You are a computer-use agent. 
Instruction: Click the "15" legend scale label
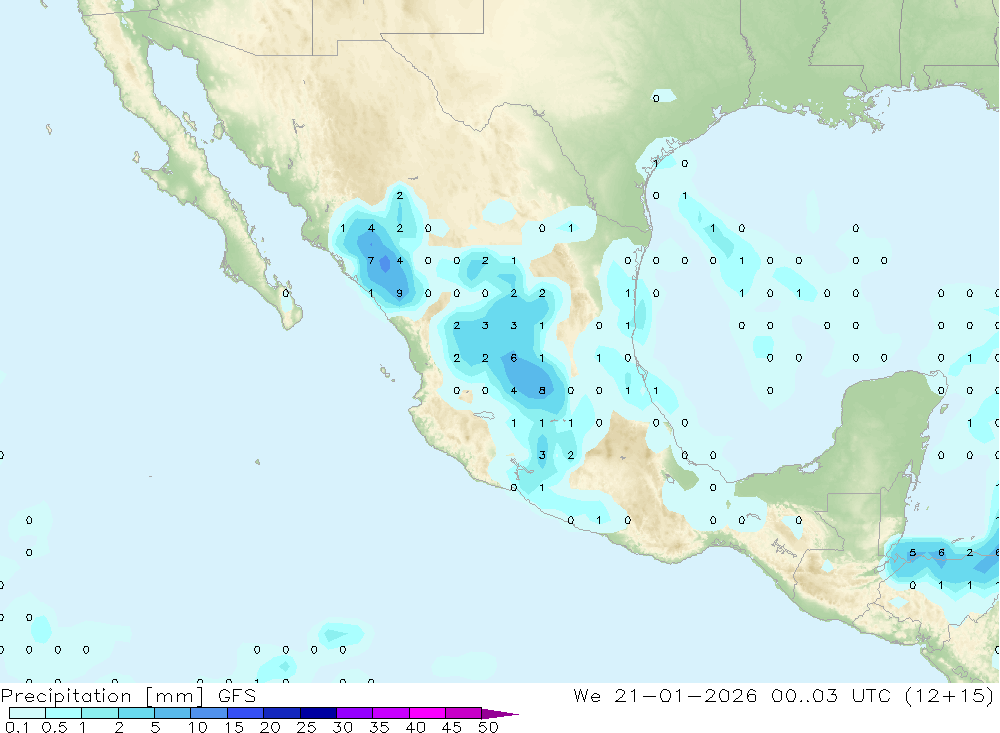point(234,727)
